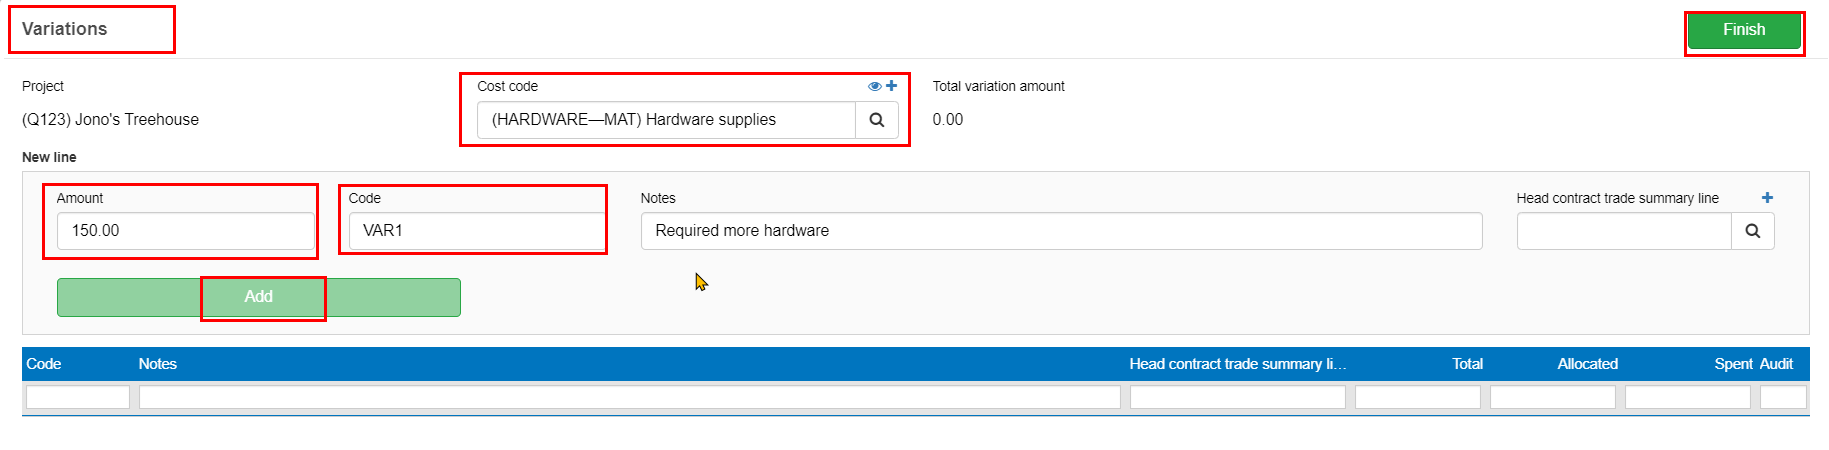Screen dimensions: 1829x450
Task: Click the Add button
Action: [259, 297]
